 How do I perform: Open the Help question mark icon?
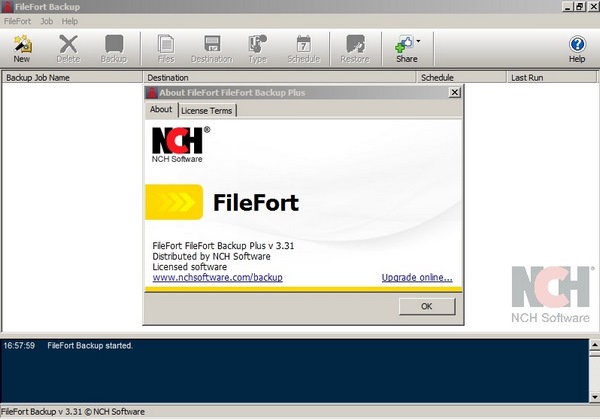click(x=577, y=44)
